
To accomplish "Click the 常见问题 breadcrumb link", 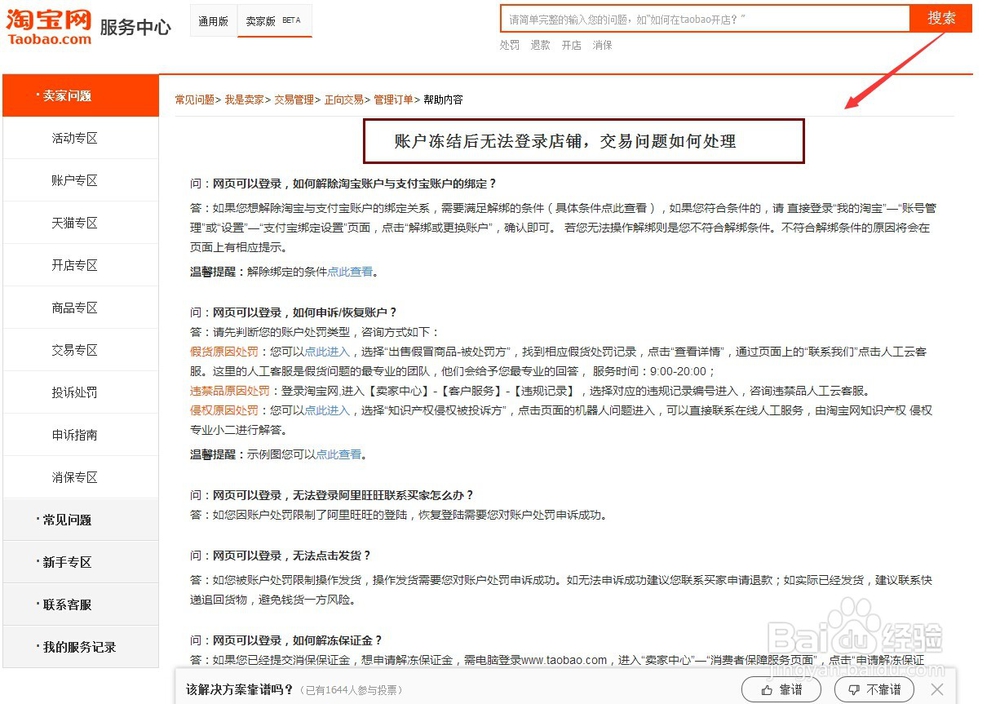I will click(194, 99).
